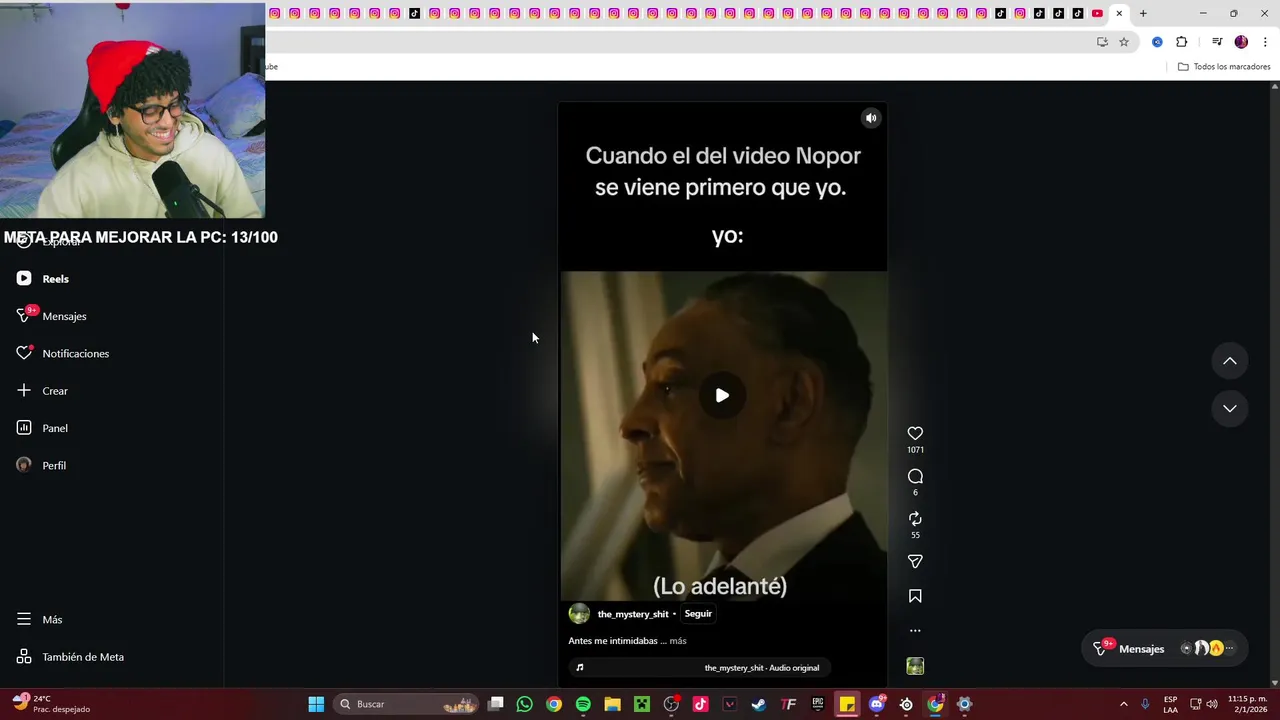Close the active browser tab
This screenshot has height=720, width=1280.
[x=1119, y=13]
